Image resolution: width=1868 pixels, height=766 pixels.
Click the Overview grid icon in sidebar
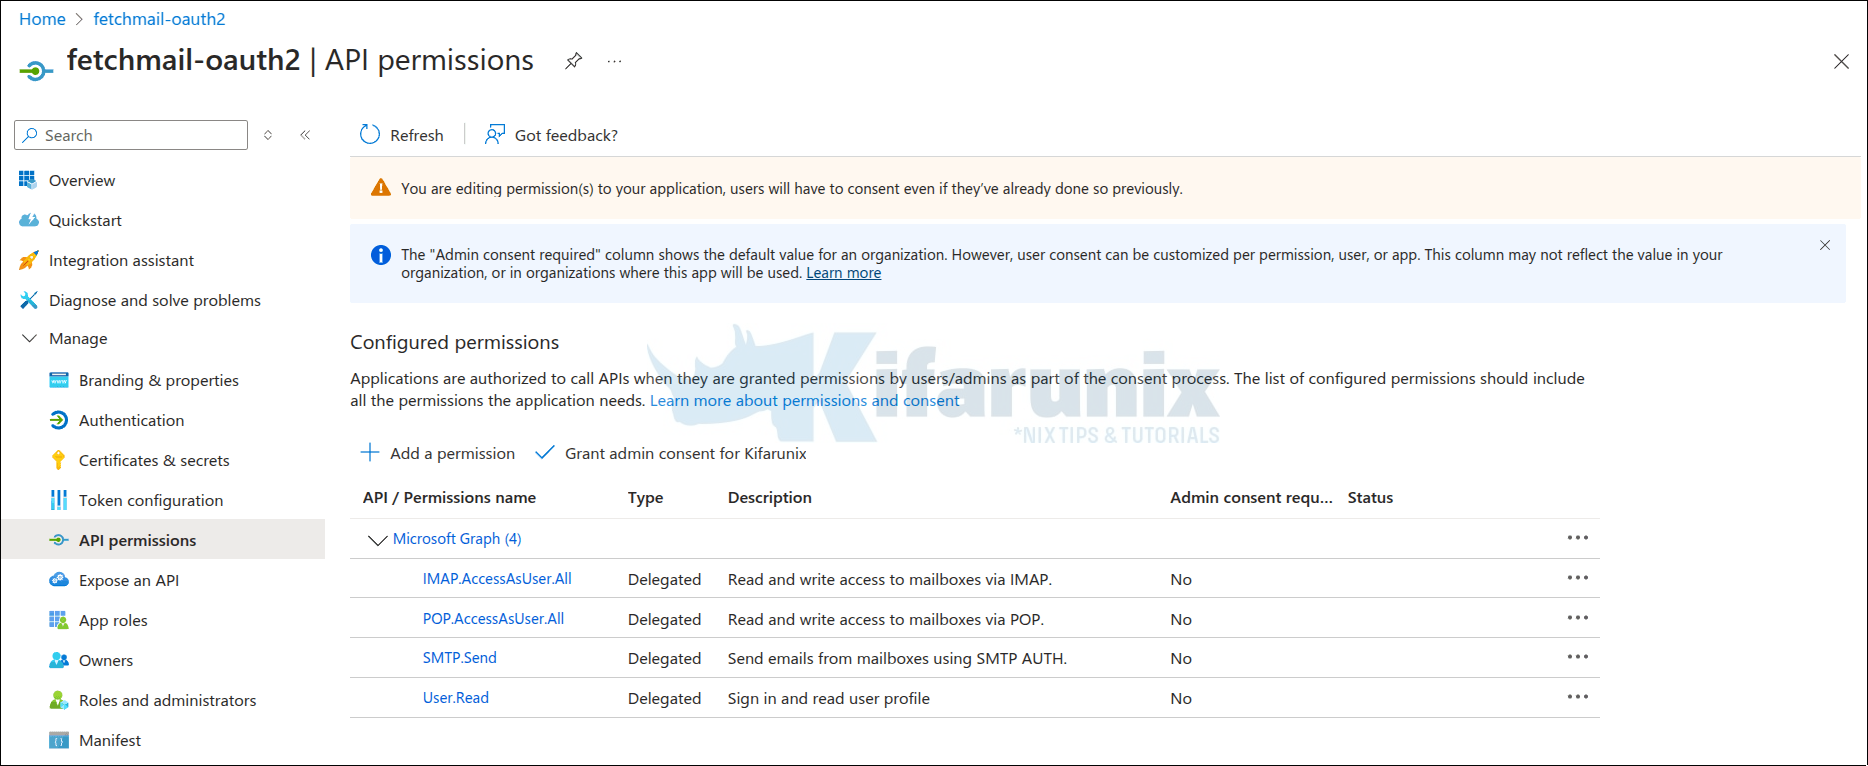[x=28, y=180]
